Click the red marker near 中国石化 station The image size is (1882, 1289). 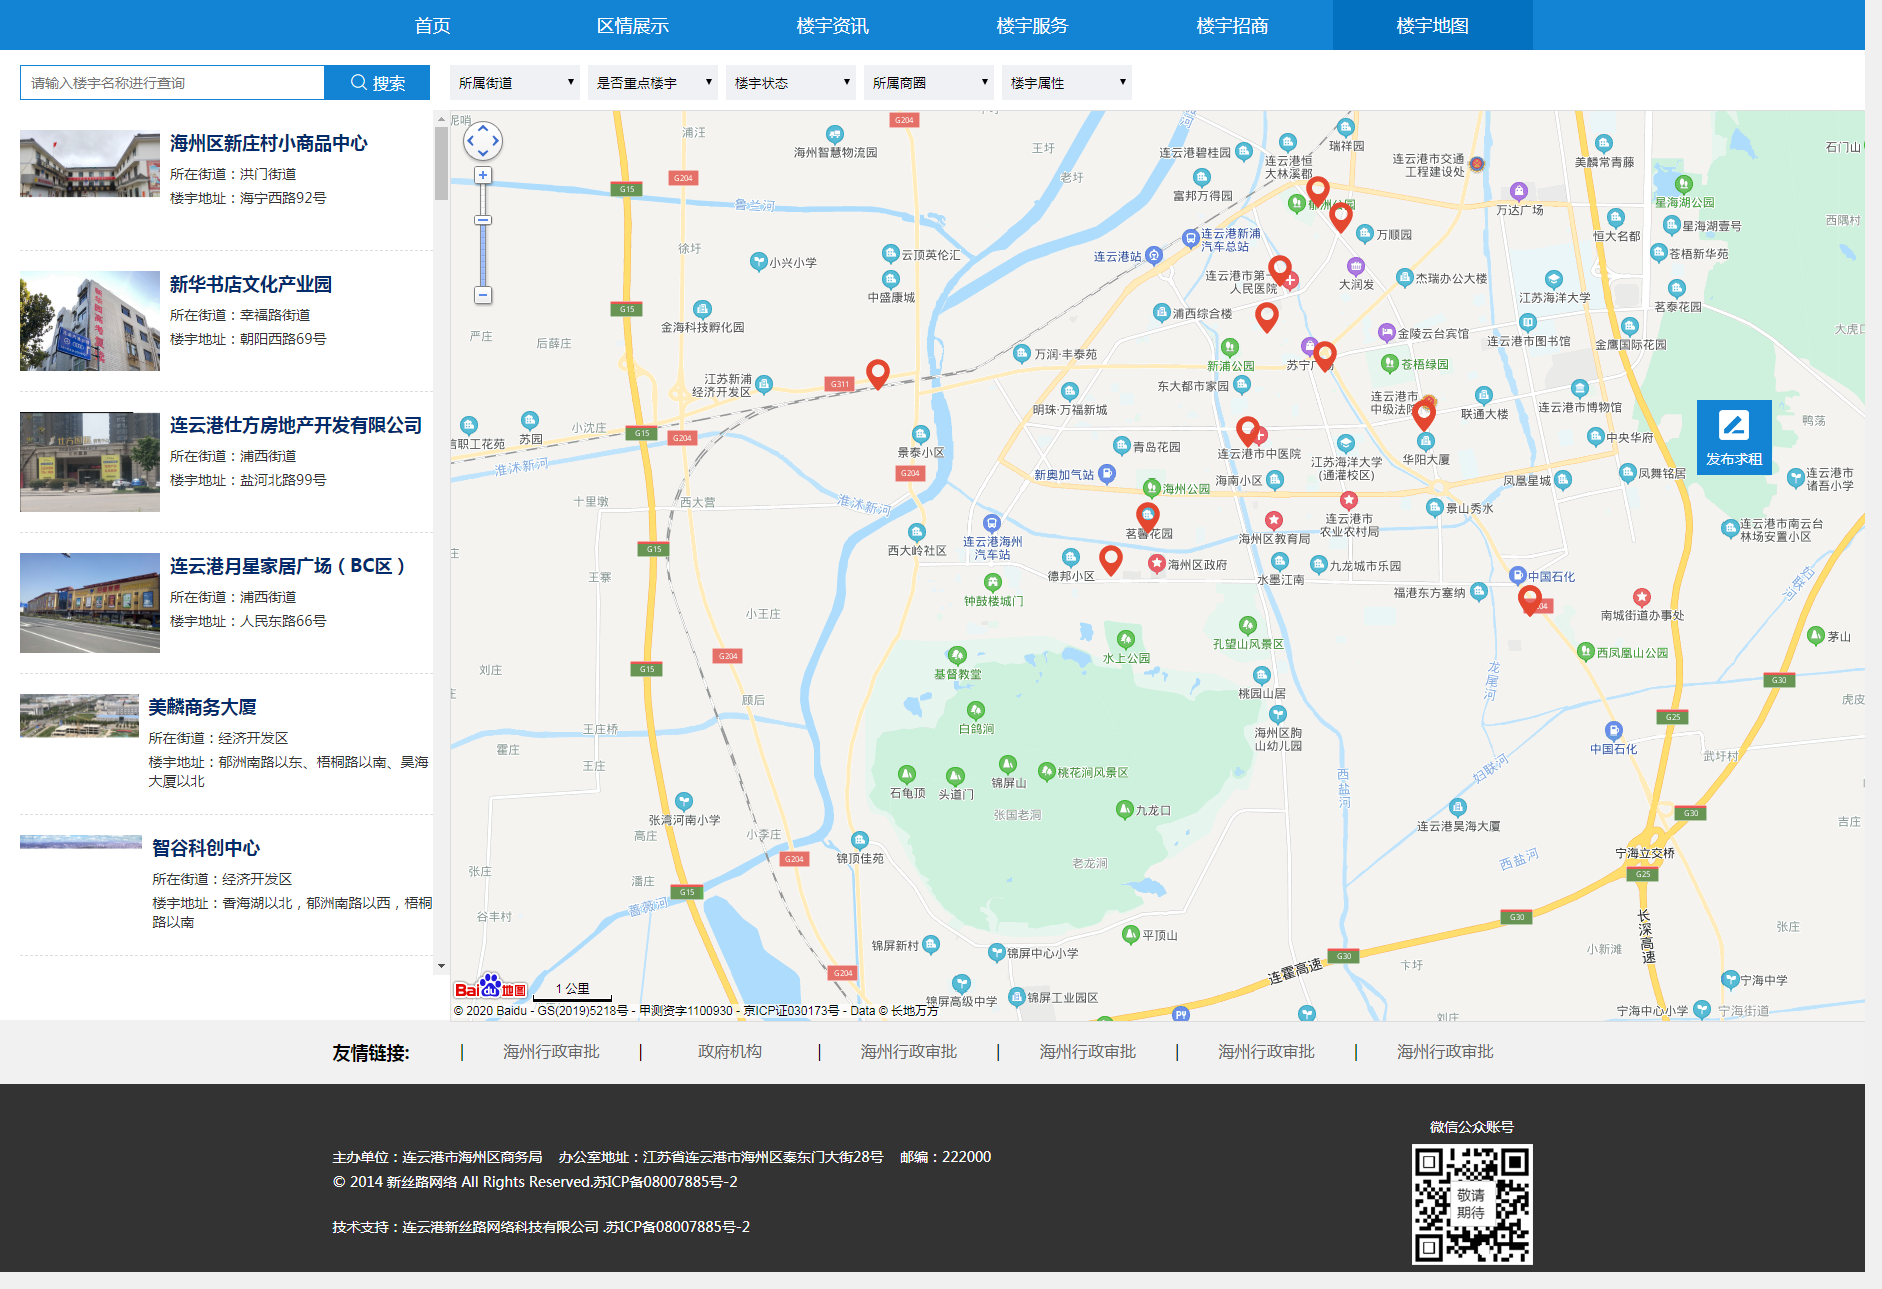pyautogui.click(x=1529, y=598)
